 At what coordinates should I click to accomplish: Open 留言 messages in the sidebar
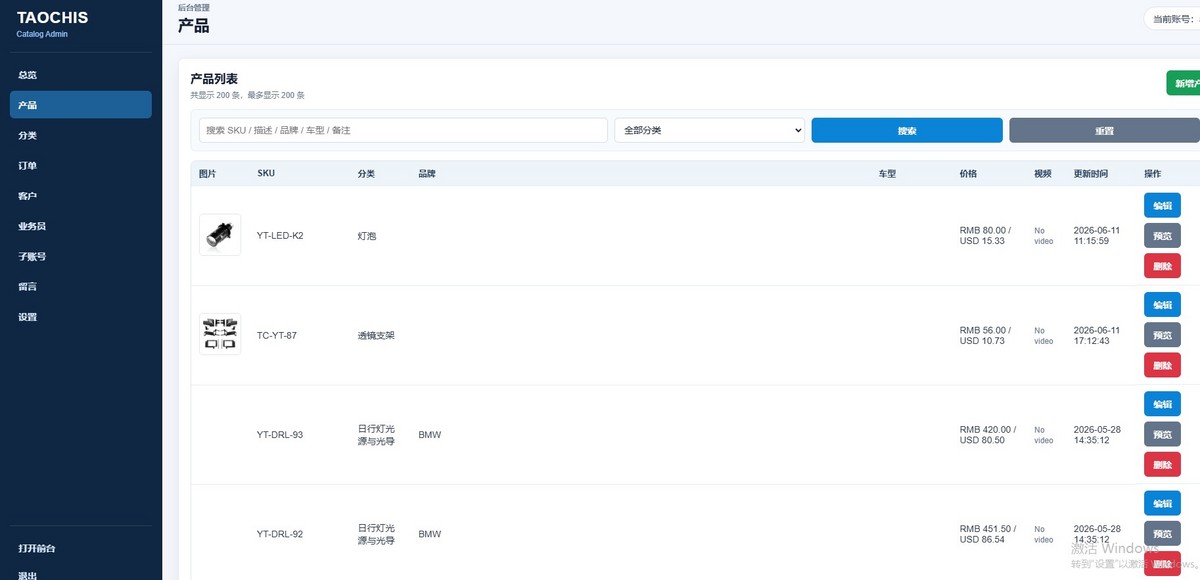(x=81, y=287)
